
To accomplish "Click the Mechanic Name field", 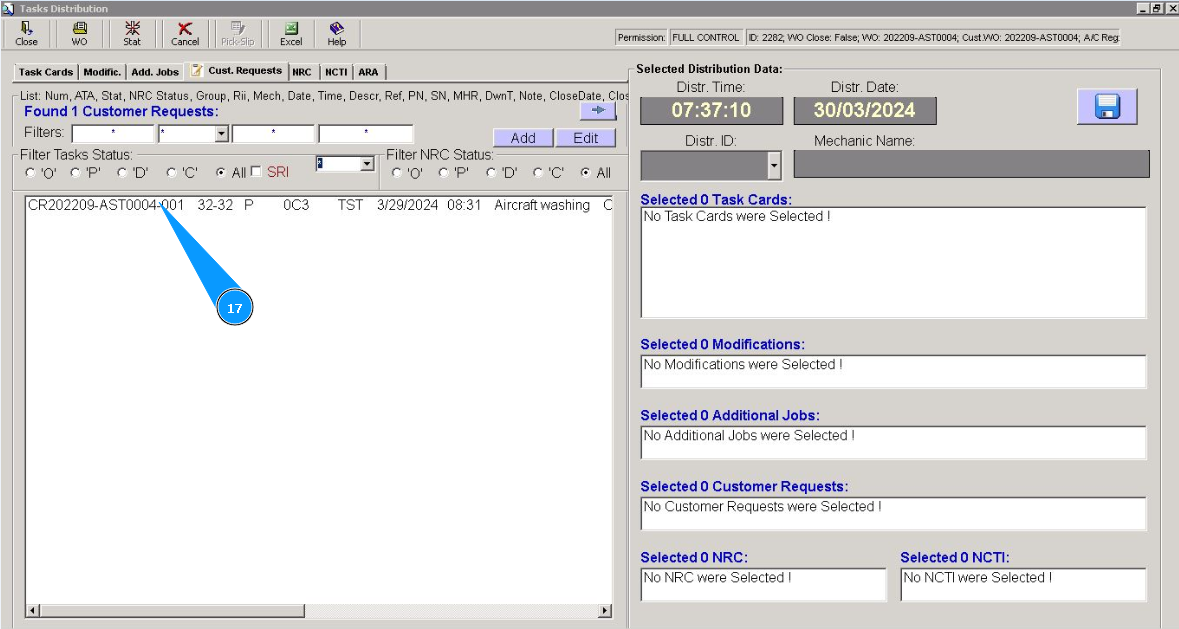I will pos(971,165).
